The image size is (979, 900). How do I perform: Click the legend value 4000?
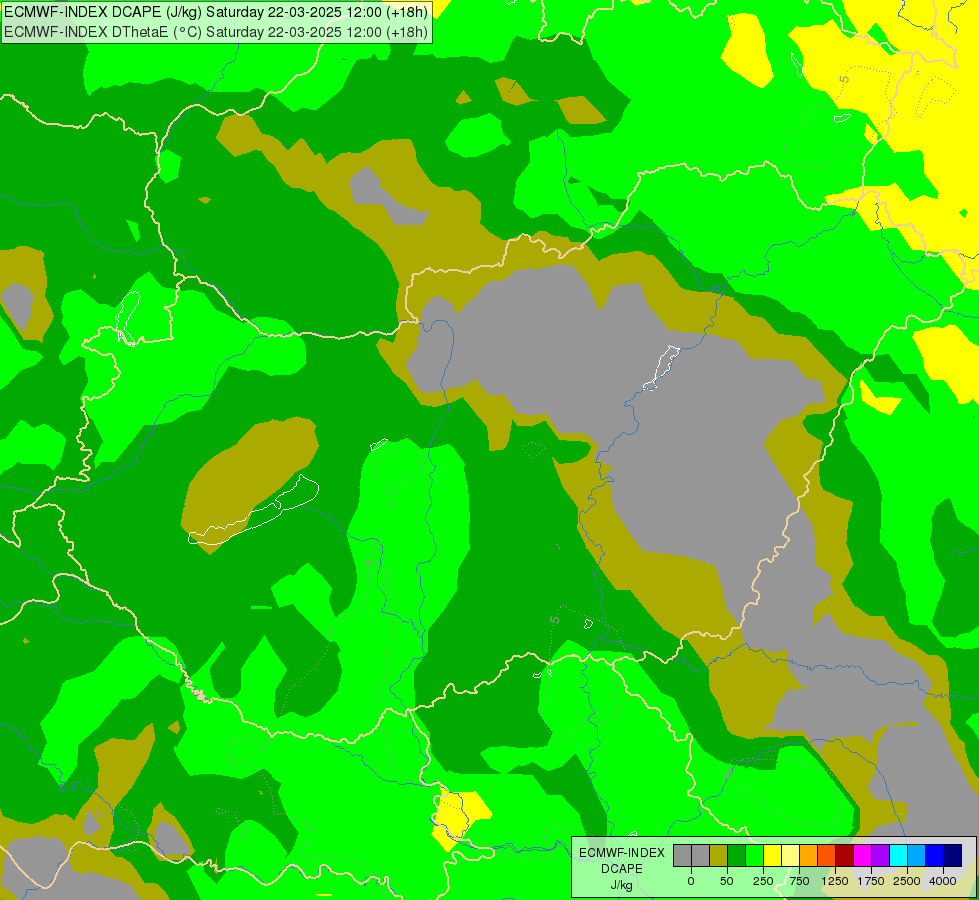(943, 881)
